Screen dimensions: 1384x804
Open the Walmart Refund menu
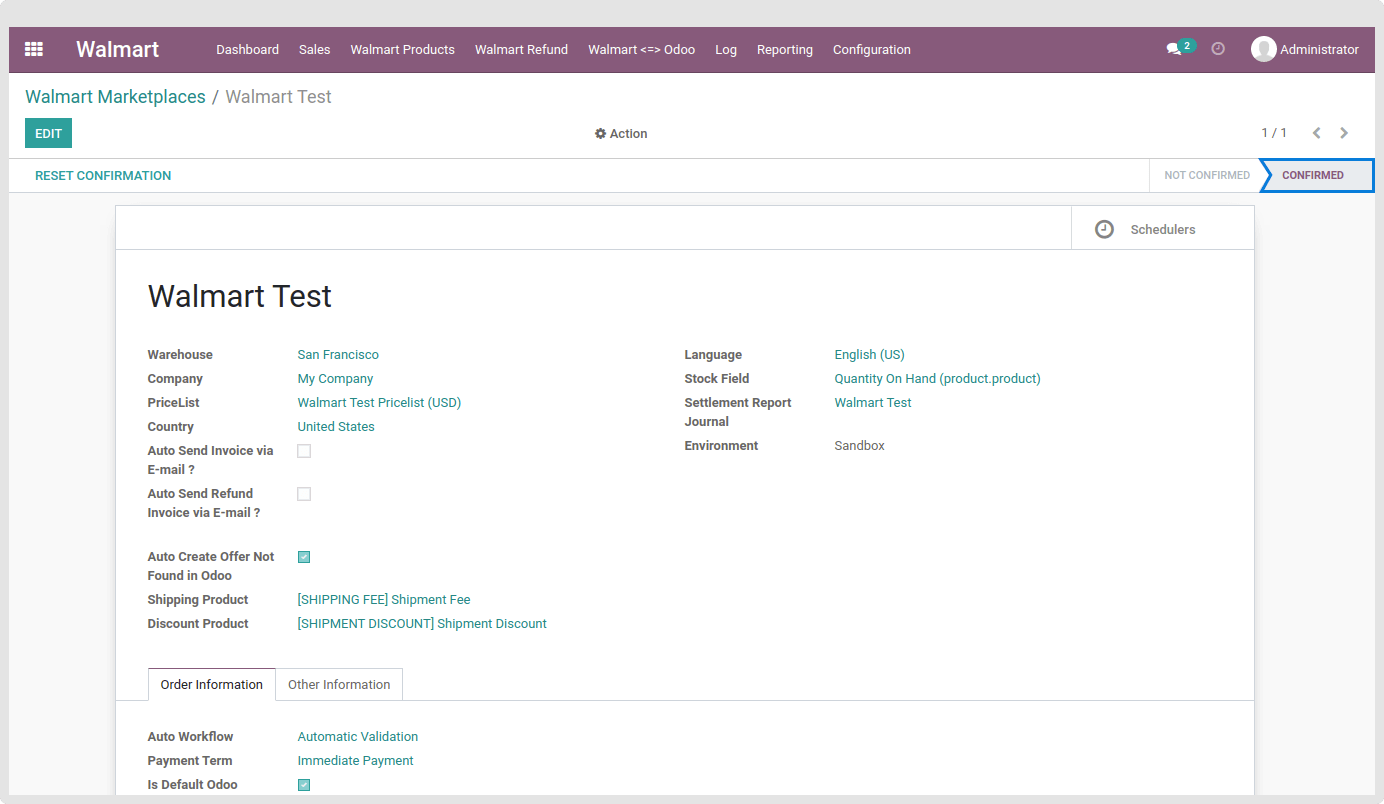521,49
